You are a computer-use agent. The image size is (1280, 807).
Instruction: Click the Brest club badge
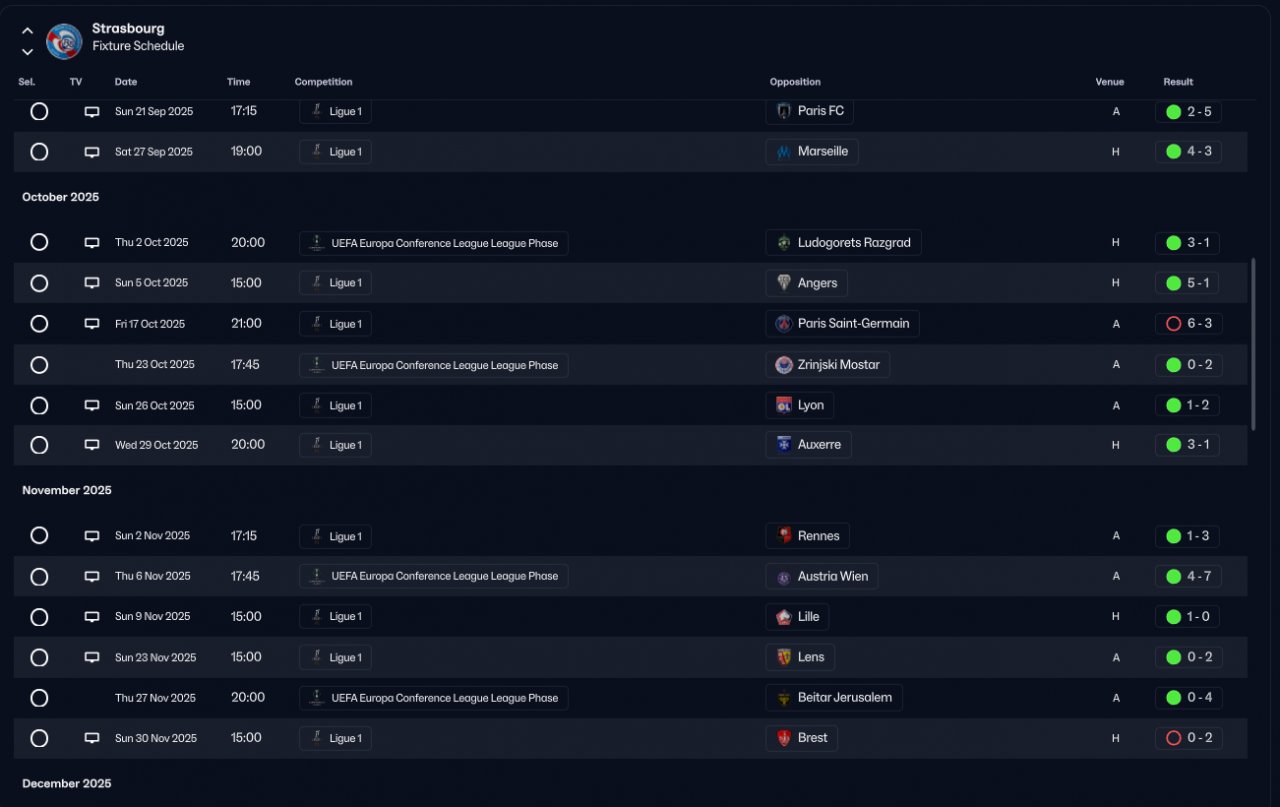tap(784, 738)
